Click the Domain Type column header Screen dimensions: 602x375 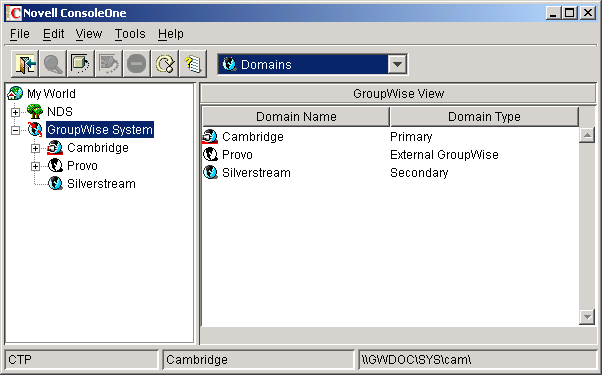coord(484,117)
